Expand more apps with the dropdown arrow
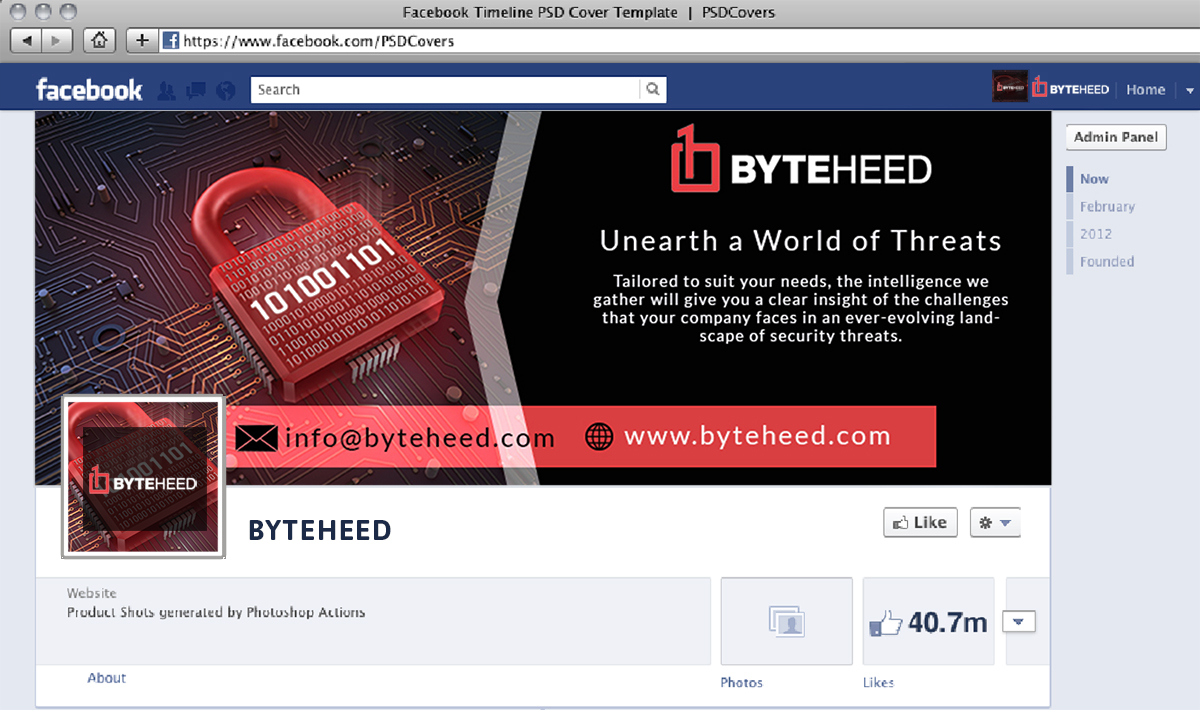Viewport: 1200px width, 710px height. 1019,622
